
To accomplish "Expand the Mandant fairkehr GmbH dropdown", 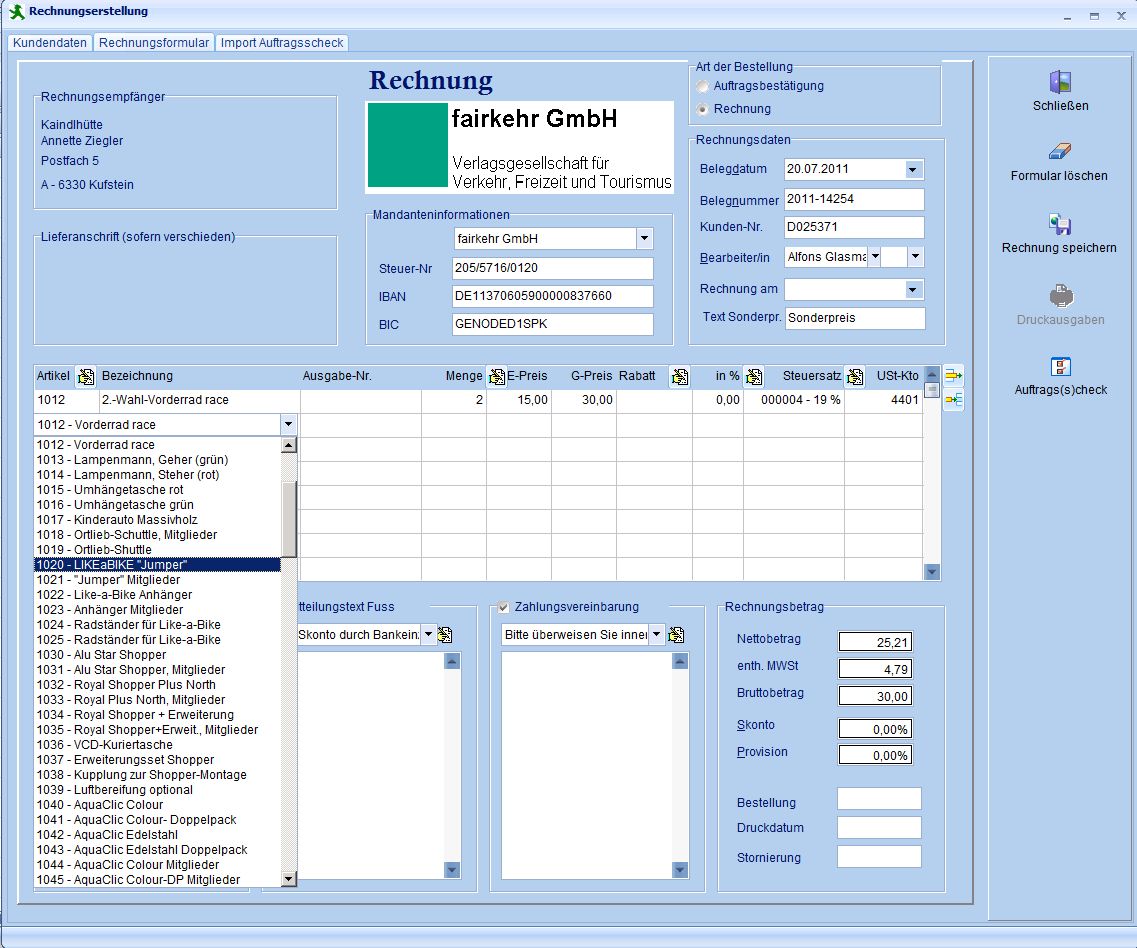I will (x=644, y=239).
